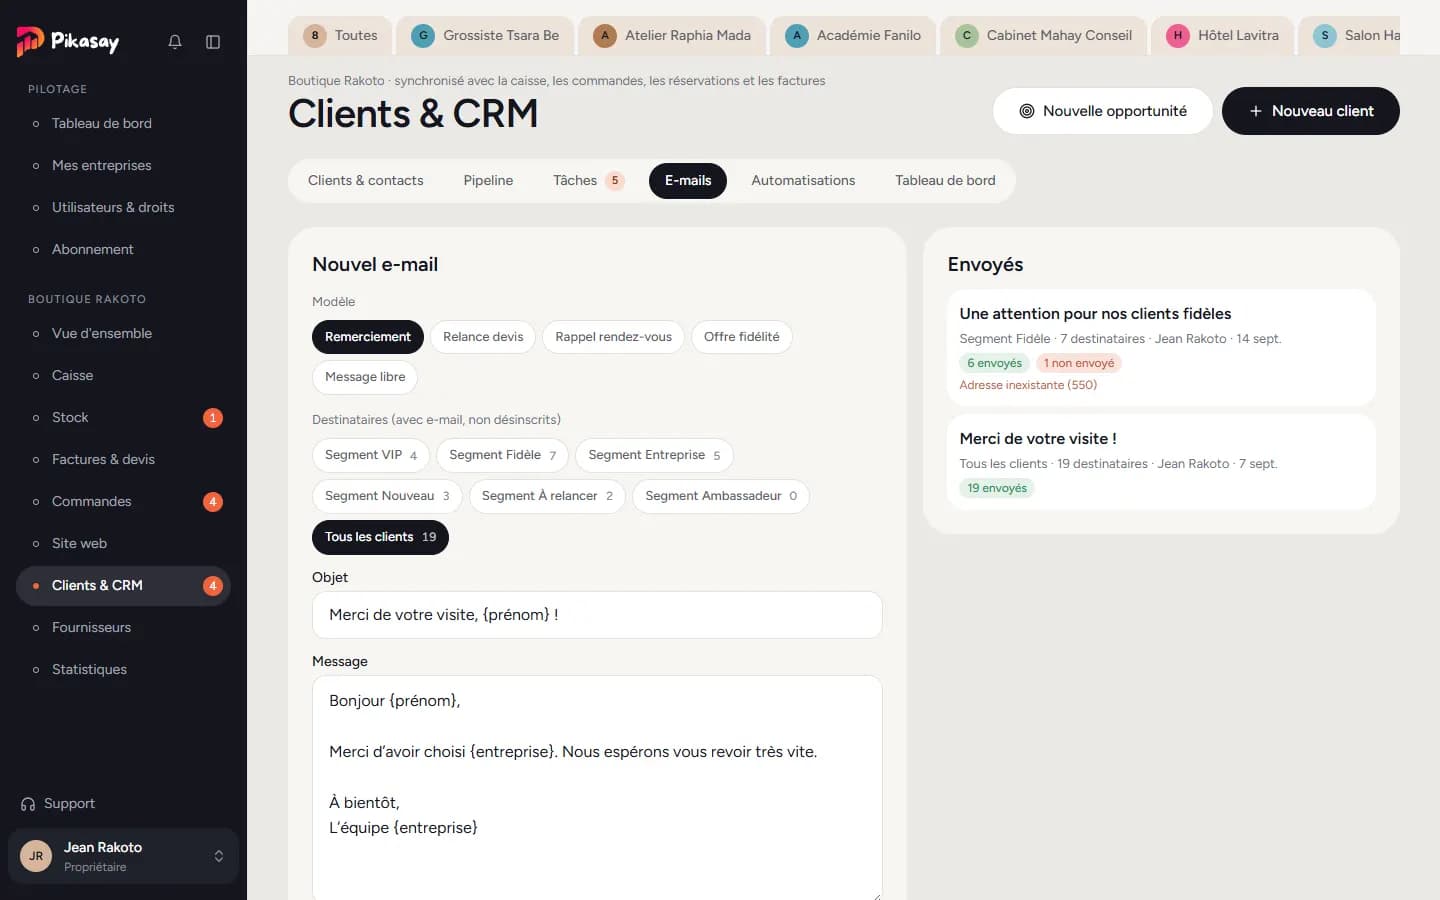This screenshot has height=900, width=1440.
Task: Switch to Atelier Raphia Mada company
Action: pos(672,35)
